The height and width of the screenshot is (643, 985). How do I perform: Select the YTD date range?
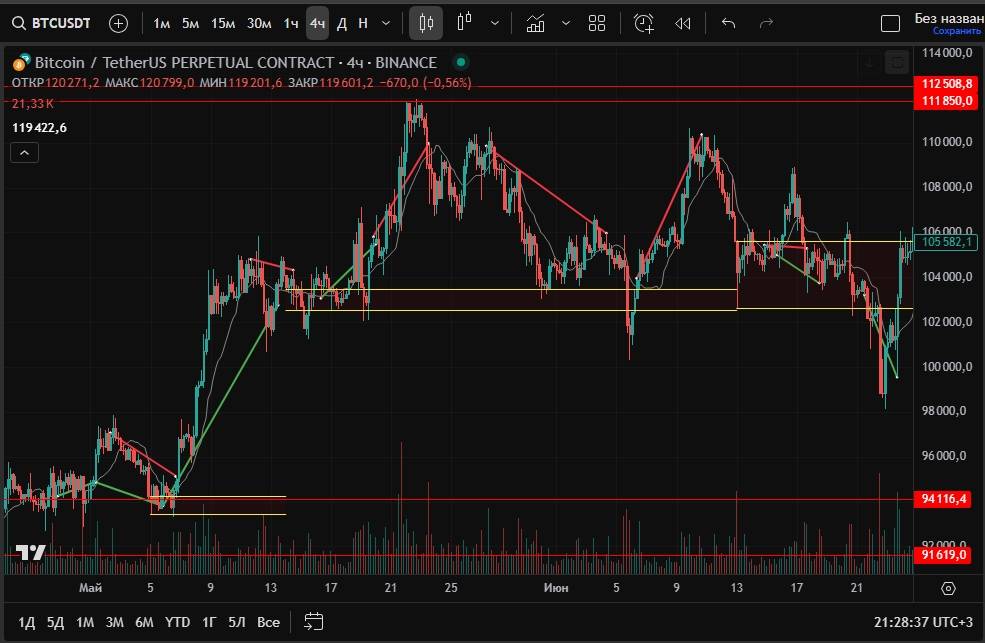[177, 622]
